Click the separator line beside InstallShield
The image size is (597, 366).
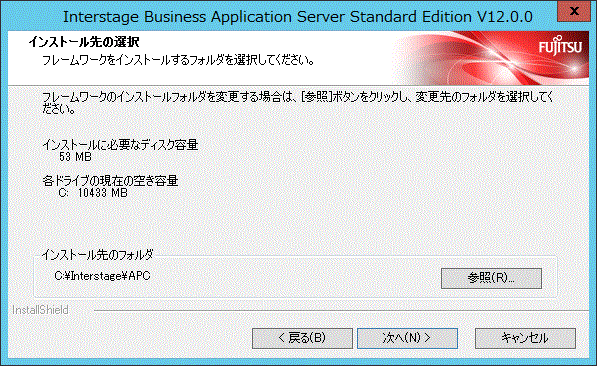(341, 310)
